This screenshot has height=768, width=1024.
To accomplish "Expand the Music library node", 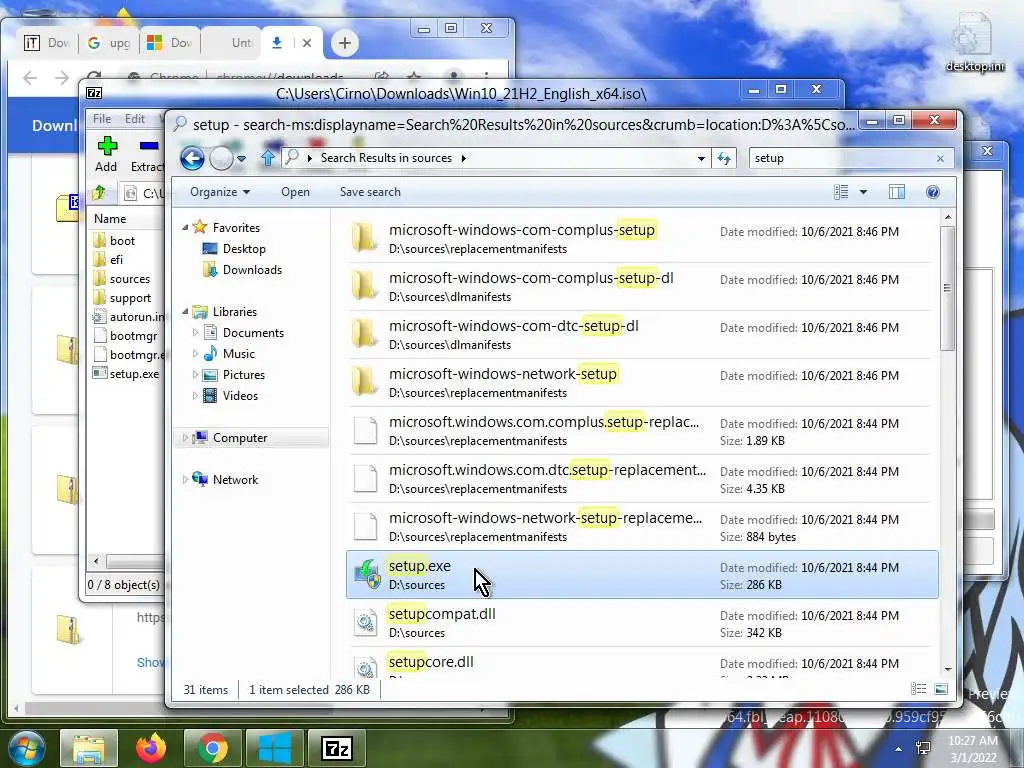I will coord(195,353).
